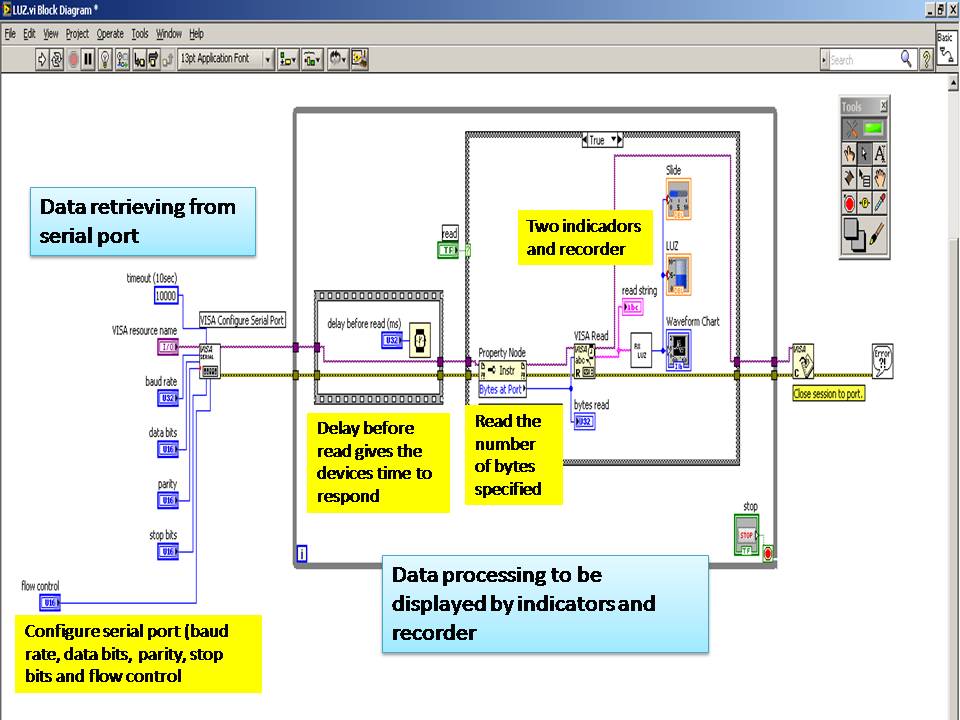The height and width of the screenshot is (720, 960).
Task: Select the Set Breakpoint tool
Action: pyautogui.click(x=849, y=203)
